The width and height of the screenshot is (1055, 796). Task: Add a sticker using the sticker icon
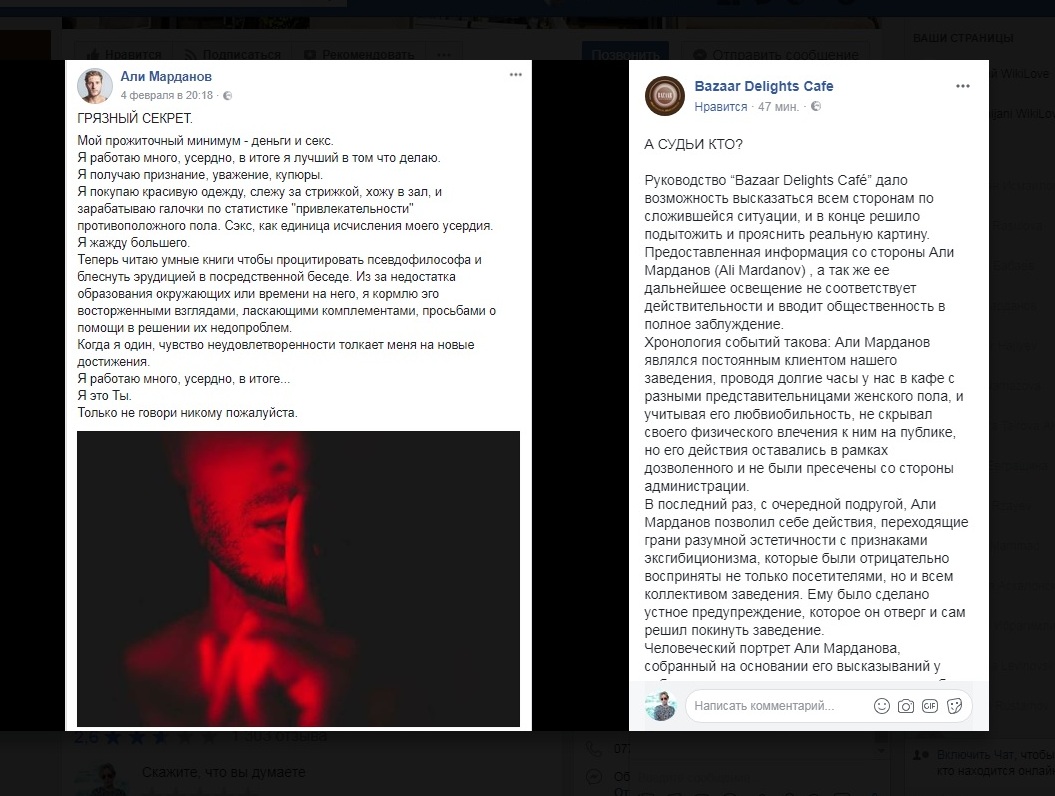tap(954, 706)
